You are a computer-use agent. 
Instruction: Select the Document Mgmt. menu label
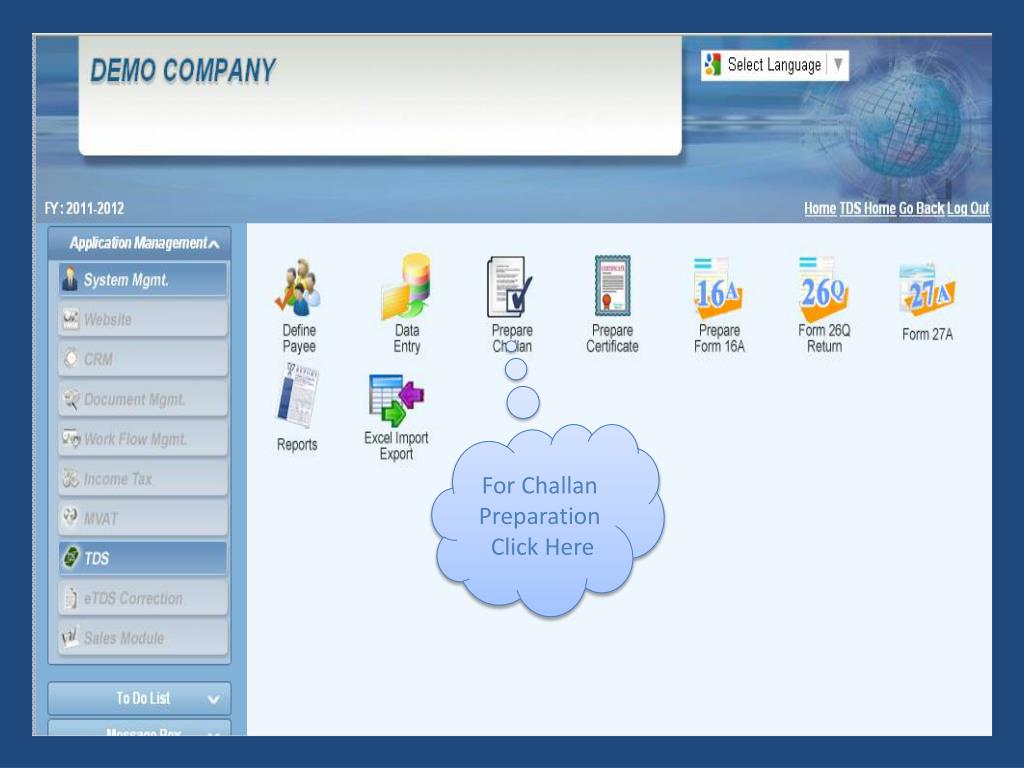[135, 400]
